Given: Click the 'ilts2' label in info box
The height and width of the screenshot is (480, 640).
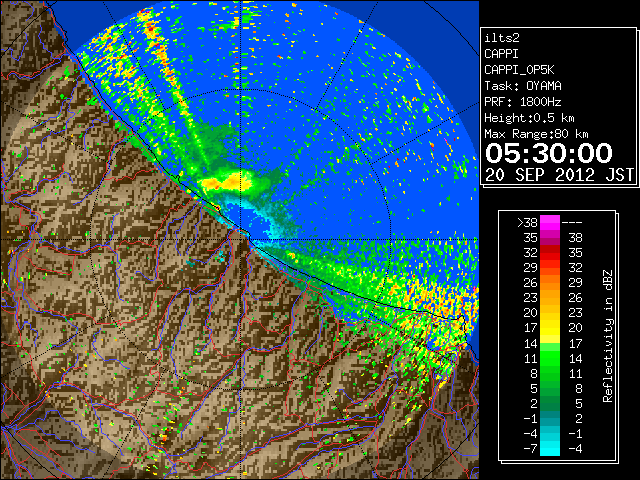Looking at the screenshot, I should 502,38.
